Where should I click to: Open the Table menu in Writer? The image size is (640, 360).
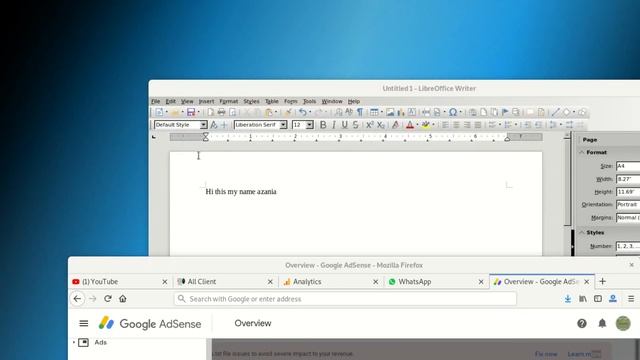tap(271, 101)
